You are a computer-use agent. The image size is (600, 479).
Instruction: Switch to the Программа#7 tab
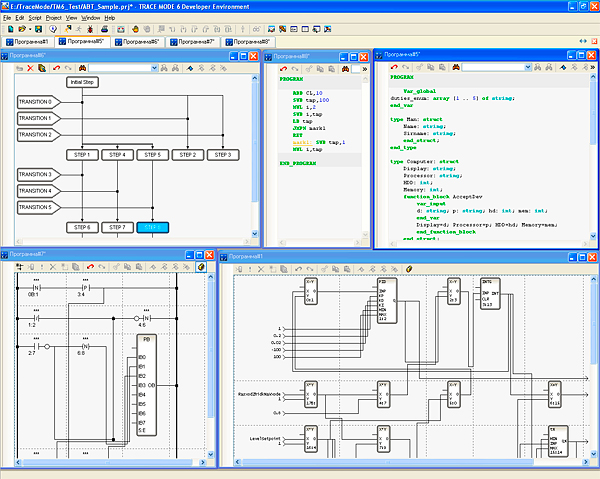click(x=192, y=42)
